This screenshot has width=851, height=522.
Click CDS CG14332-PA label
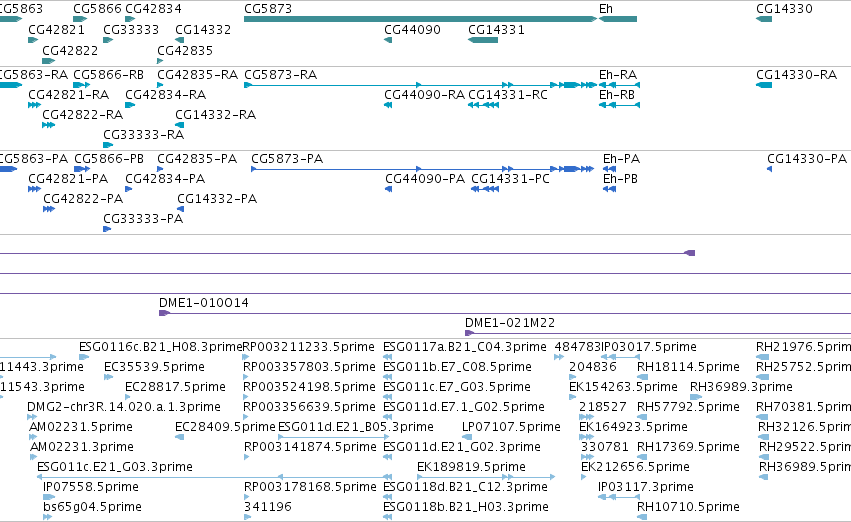(217, 199)
